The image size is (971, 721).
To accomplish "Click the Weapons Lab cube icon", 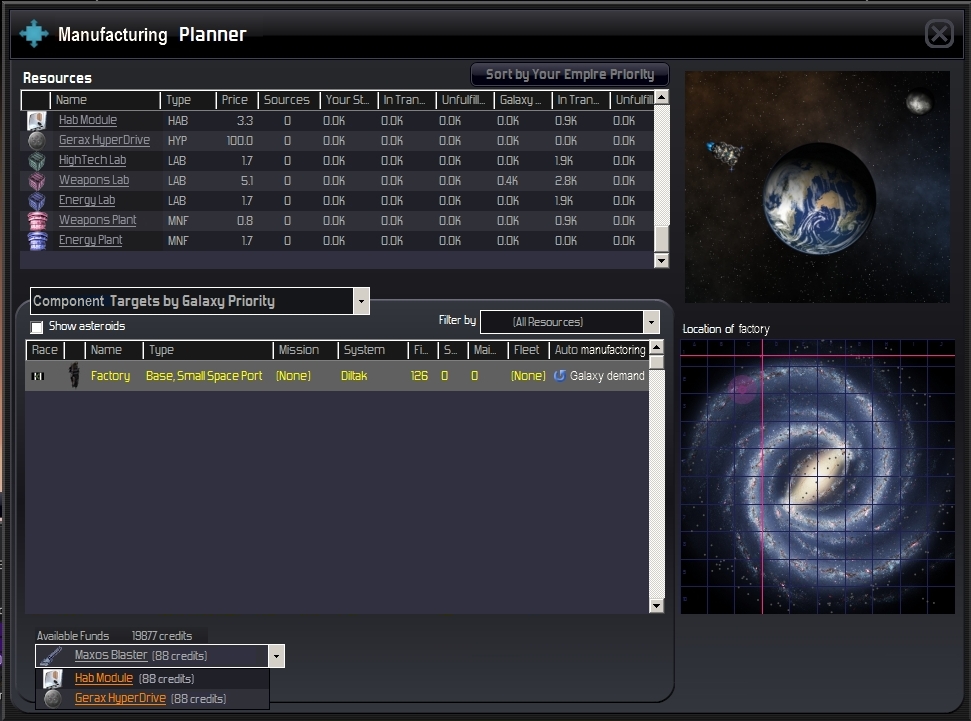I will click(36, 181).
